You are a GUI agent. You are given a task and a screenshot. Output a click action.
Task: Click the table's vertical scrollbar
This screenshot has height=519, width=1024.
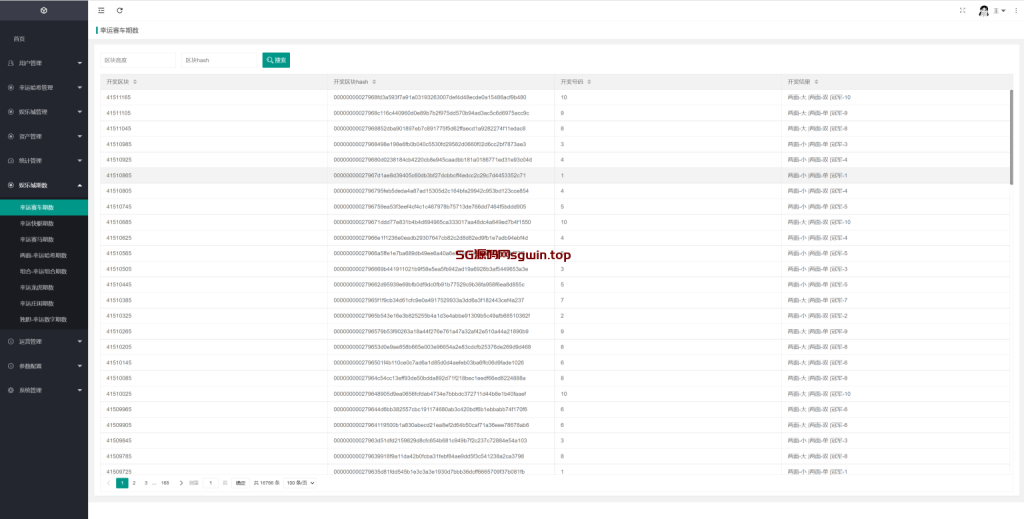click(x=1010, y=135)
